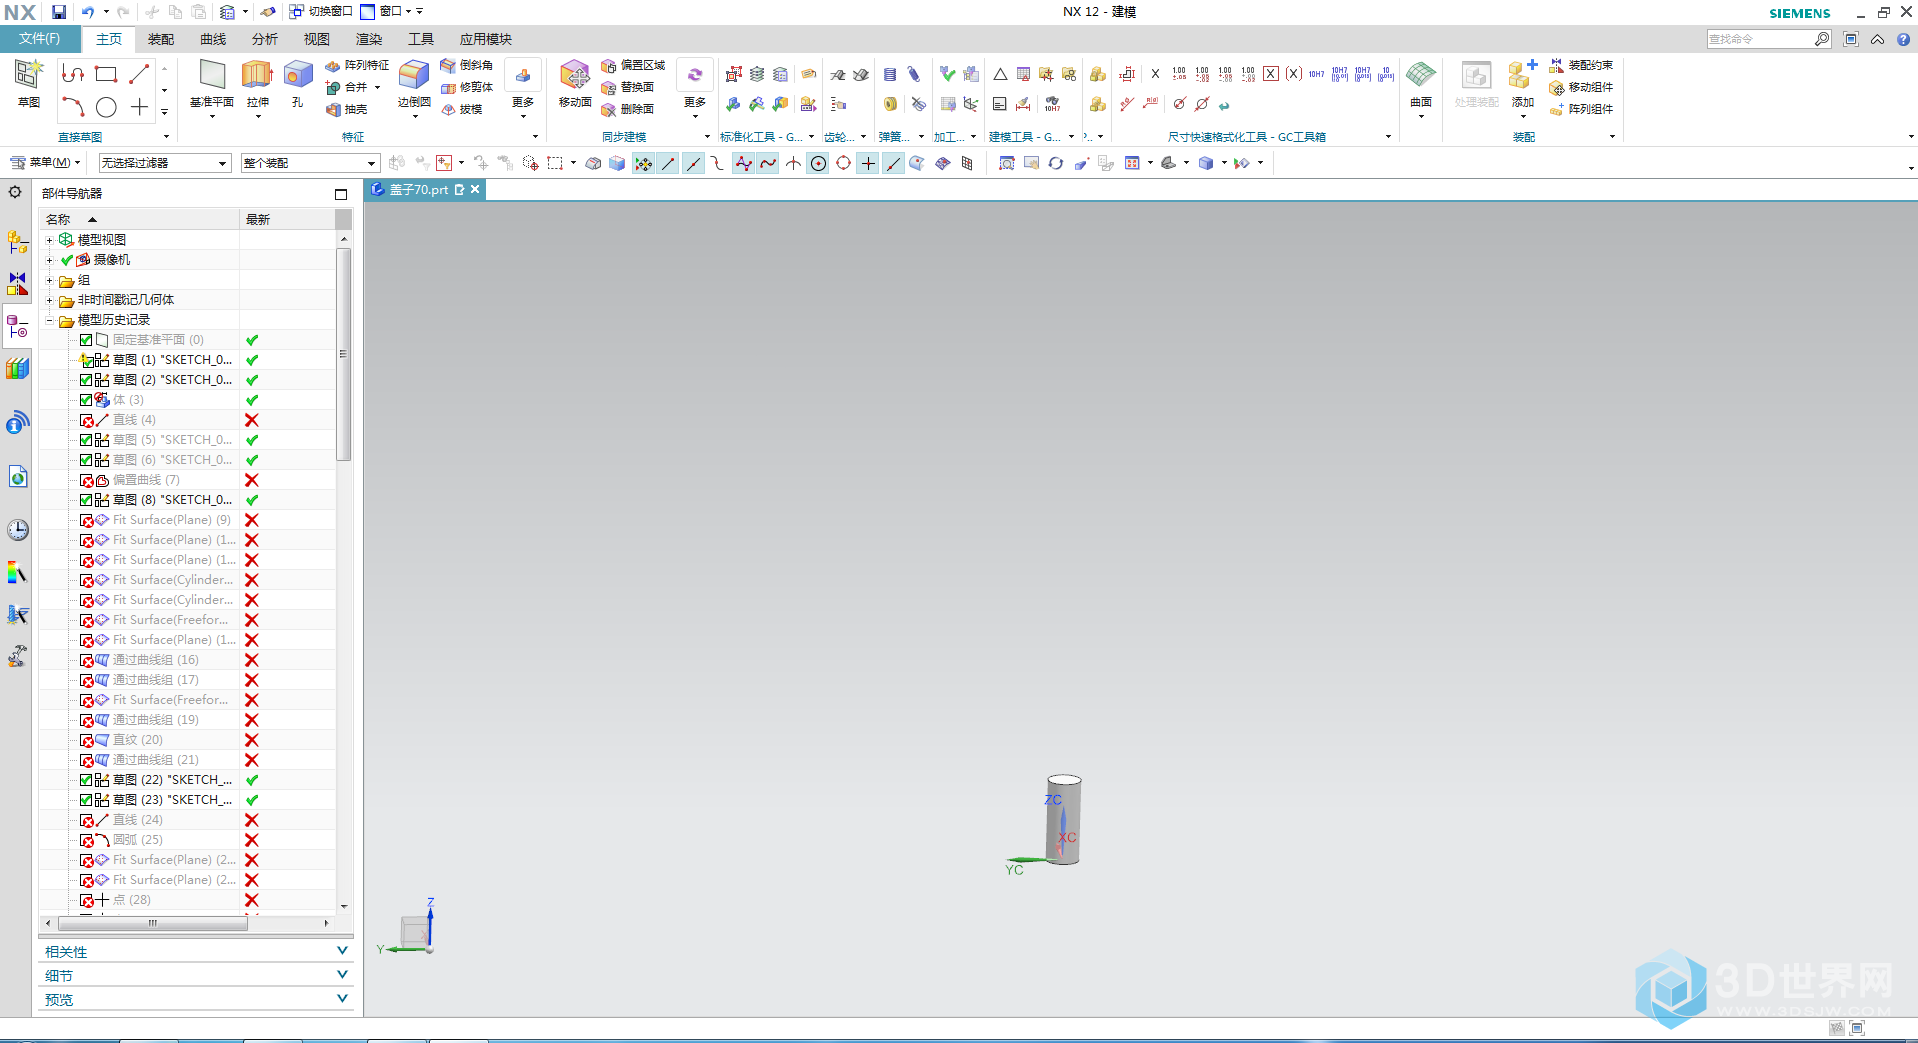Click the 抽壳 shell tool

click(347, 109)
